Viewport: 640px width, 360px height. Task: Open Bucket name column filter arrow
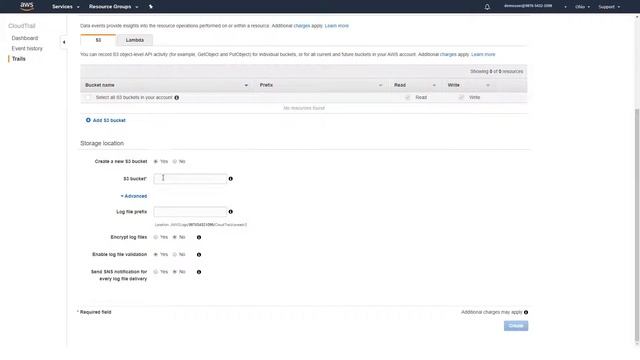246,85
